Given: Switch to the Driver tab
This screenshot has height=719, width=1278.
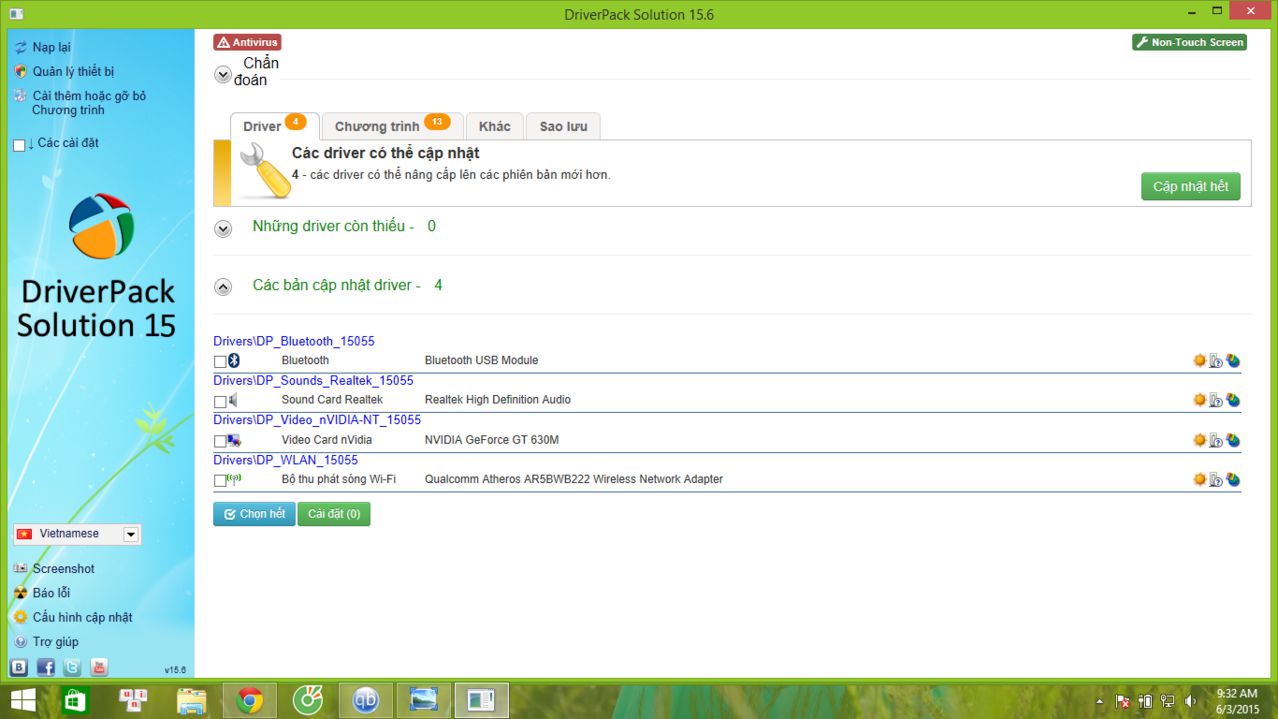Looking at the screenshot, I should pos(275,126).
